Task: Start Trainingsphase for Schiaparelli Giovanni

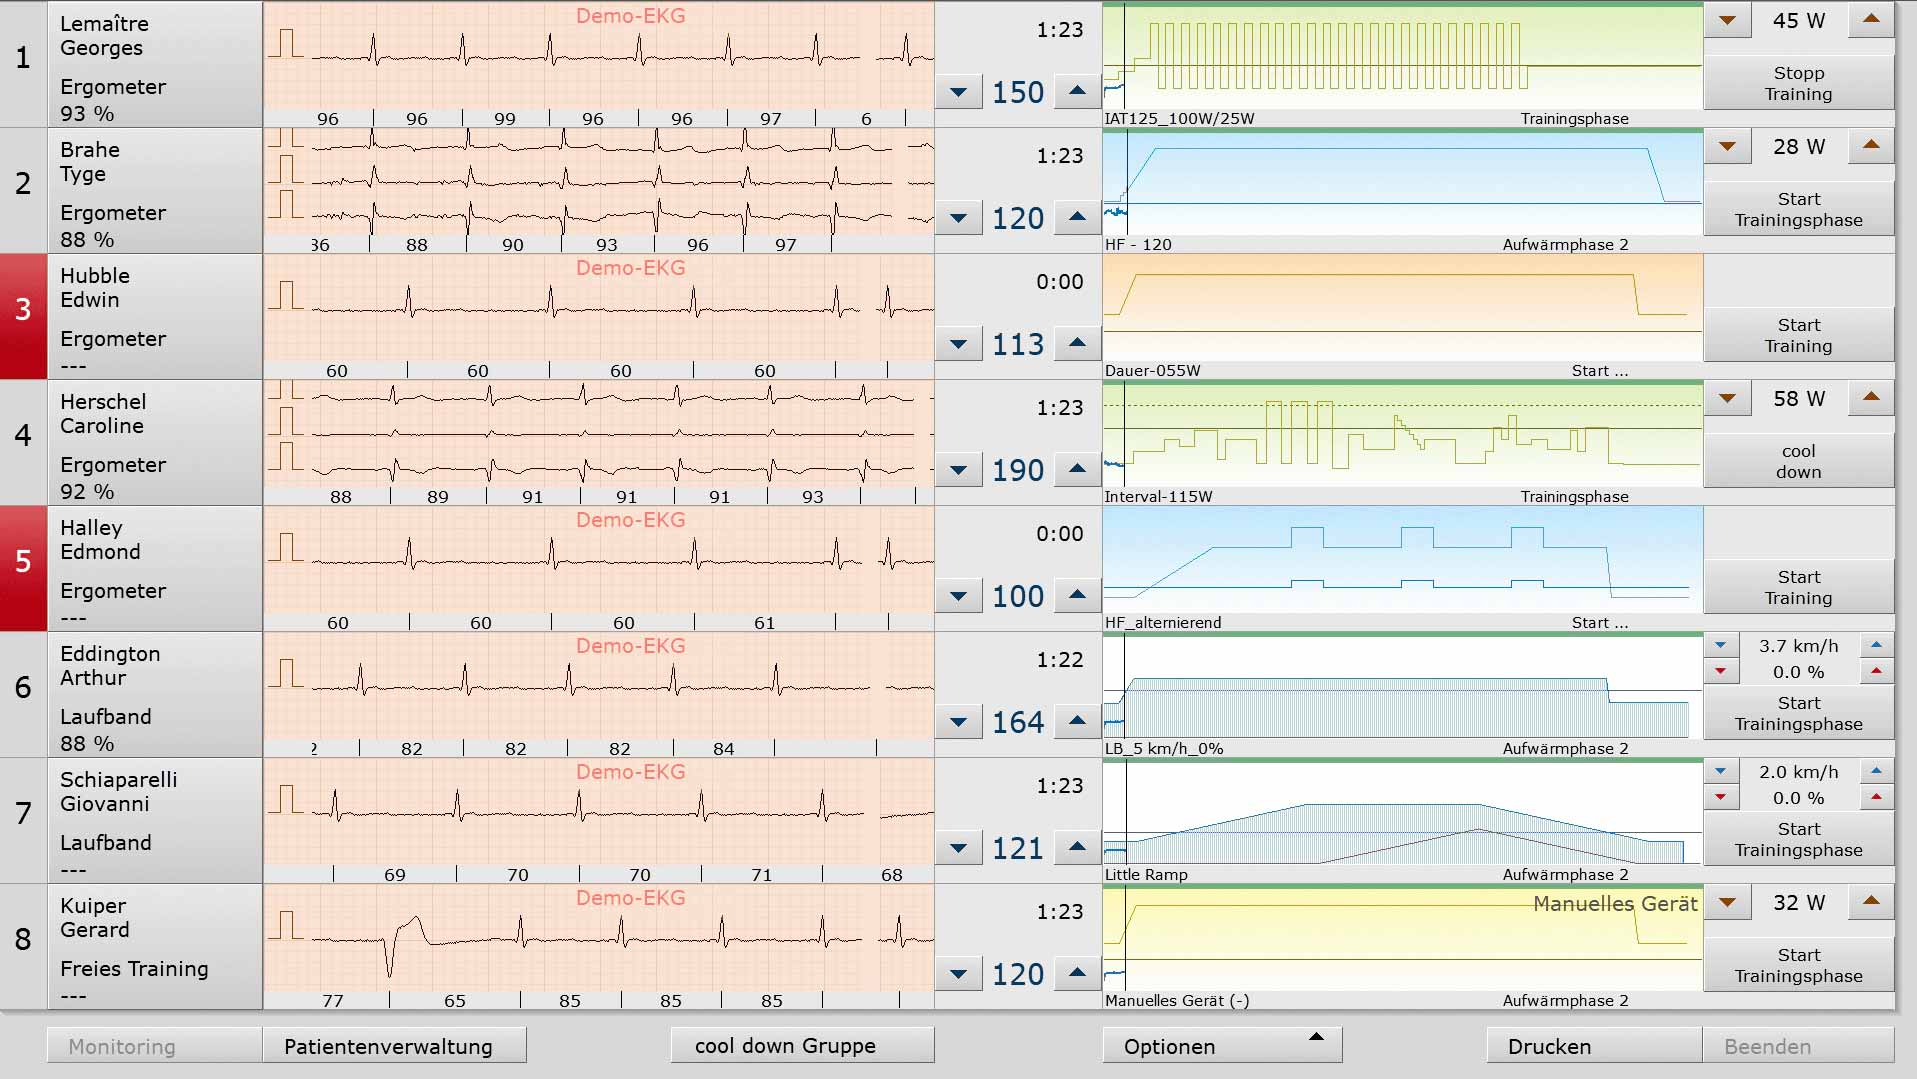Action: click(x=1798, y=839)
